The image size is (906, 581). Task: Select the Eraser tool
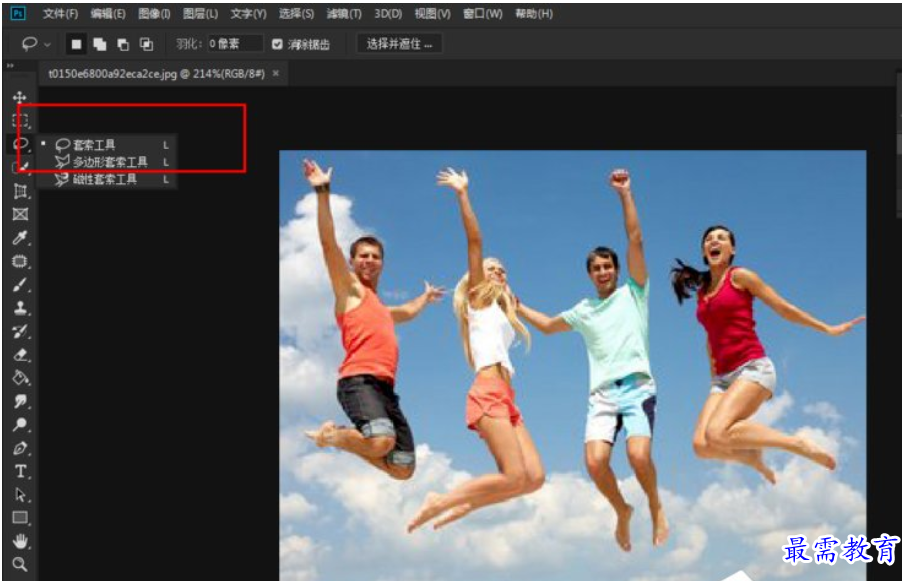(20, 355)
